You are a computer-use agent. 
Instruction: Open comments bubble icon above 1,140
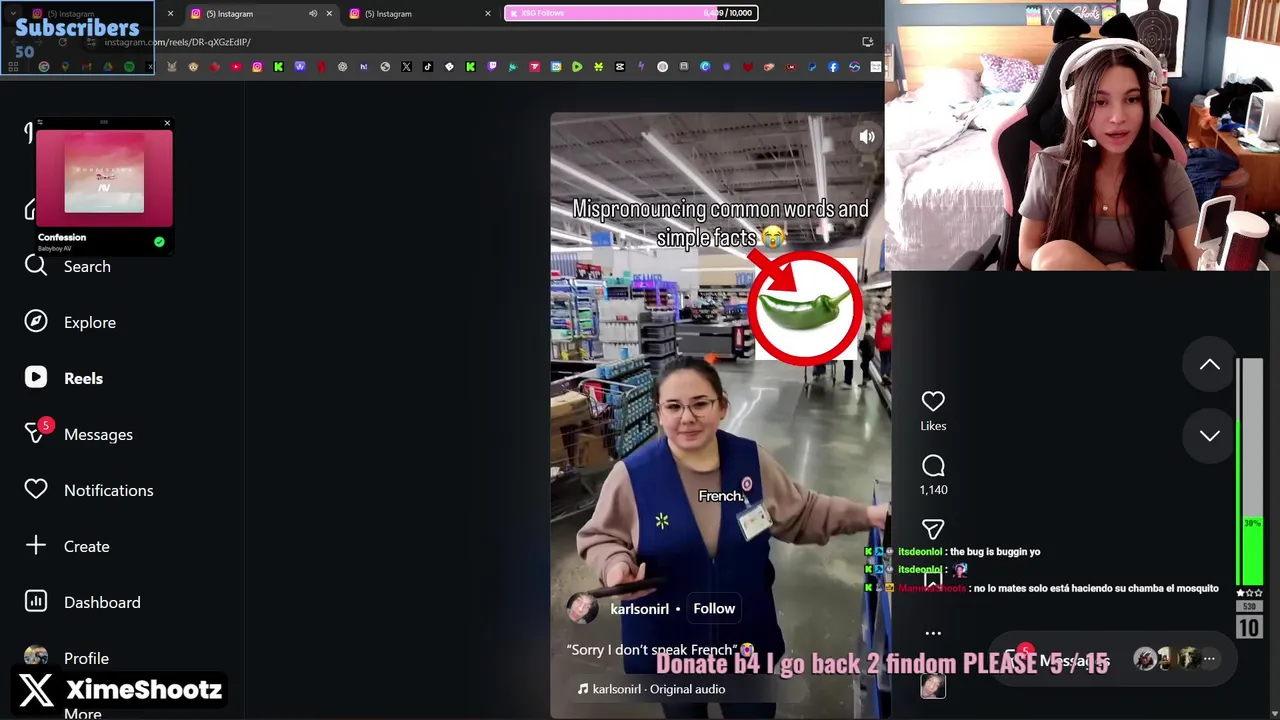[933, 466]
